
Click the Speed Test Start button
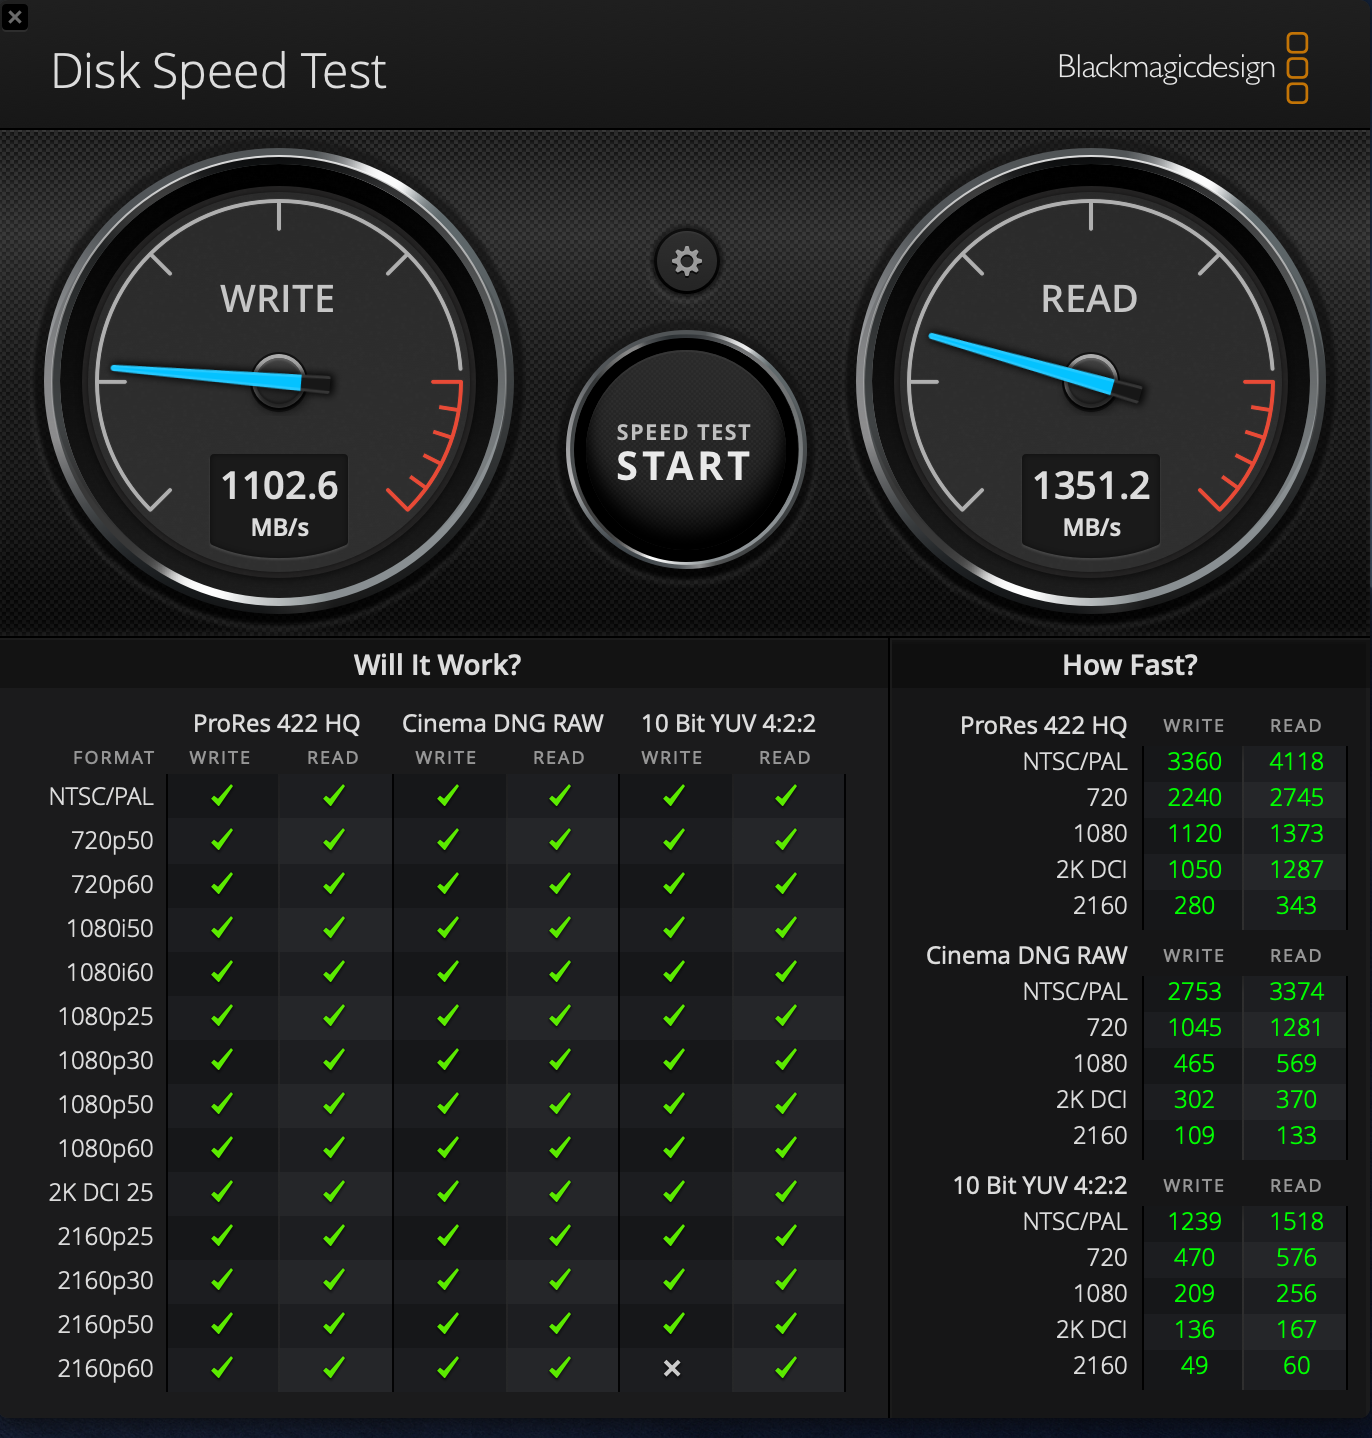coord(685,450)
